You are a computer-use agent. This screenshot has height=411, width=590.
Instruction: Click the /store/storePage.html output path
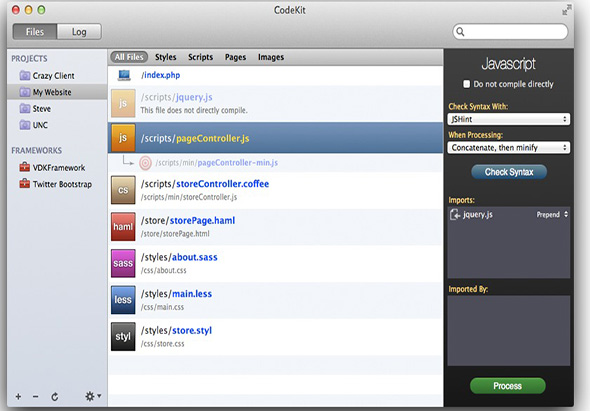(175, 234)
